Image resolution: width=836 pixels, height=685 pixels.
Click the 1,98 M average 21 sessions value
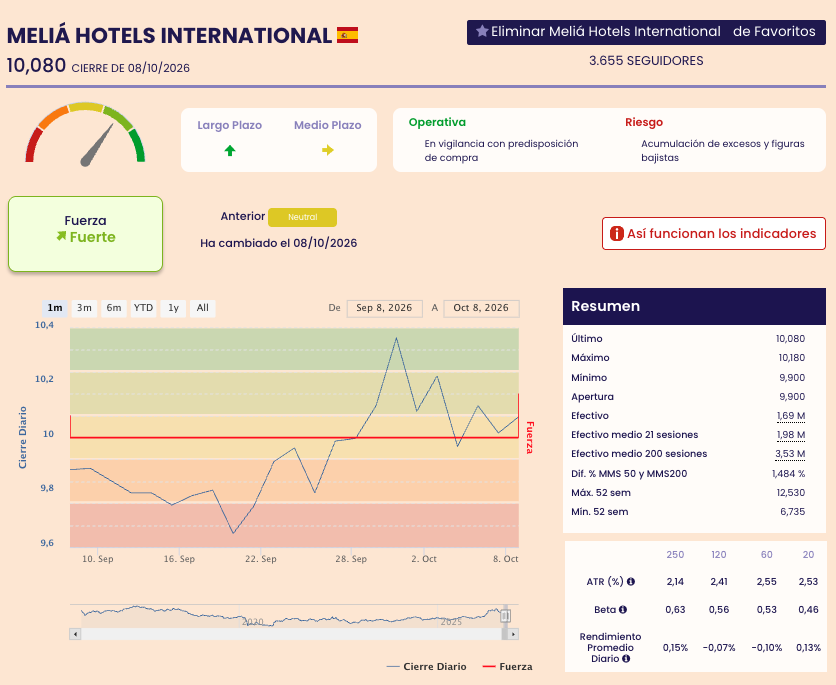coord(791,435)
